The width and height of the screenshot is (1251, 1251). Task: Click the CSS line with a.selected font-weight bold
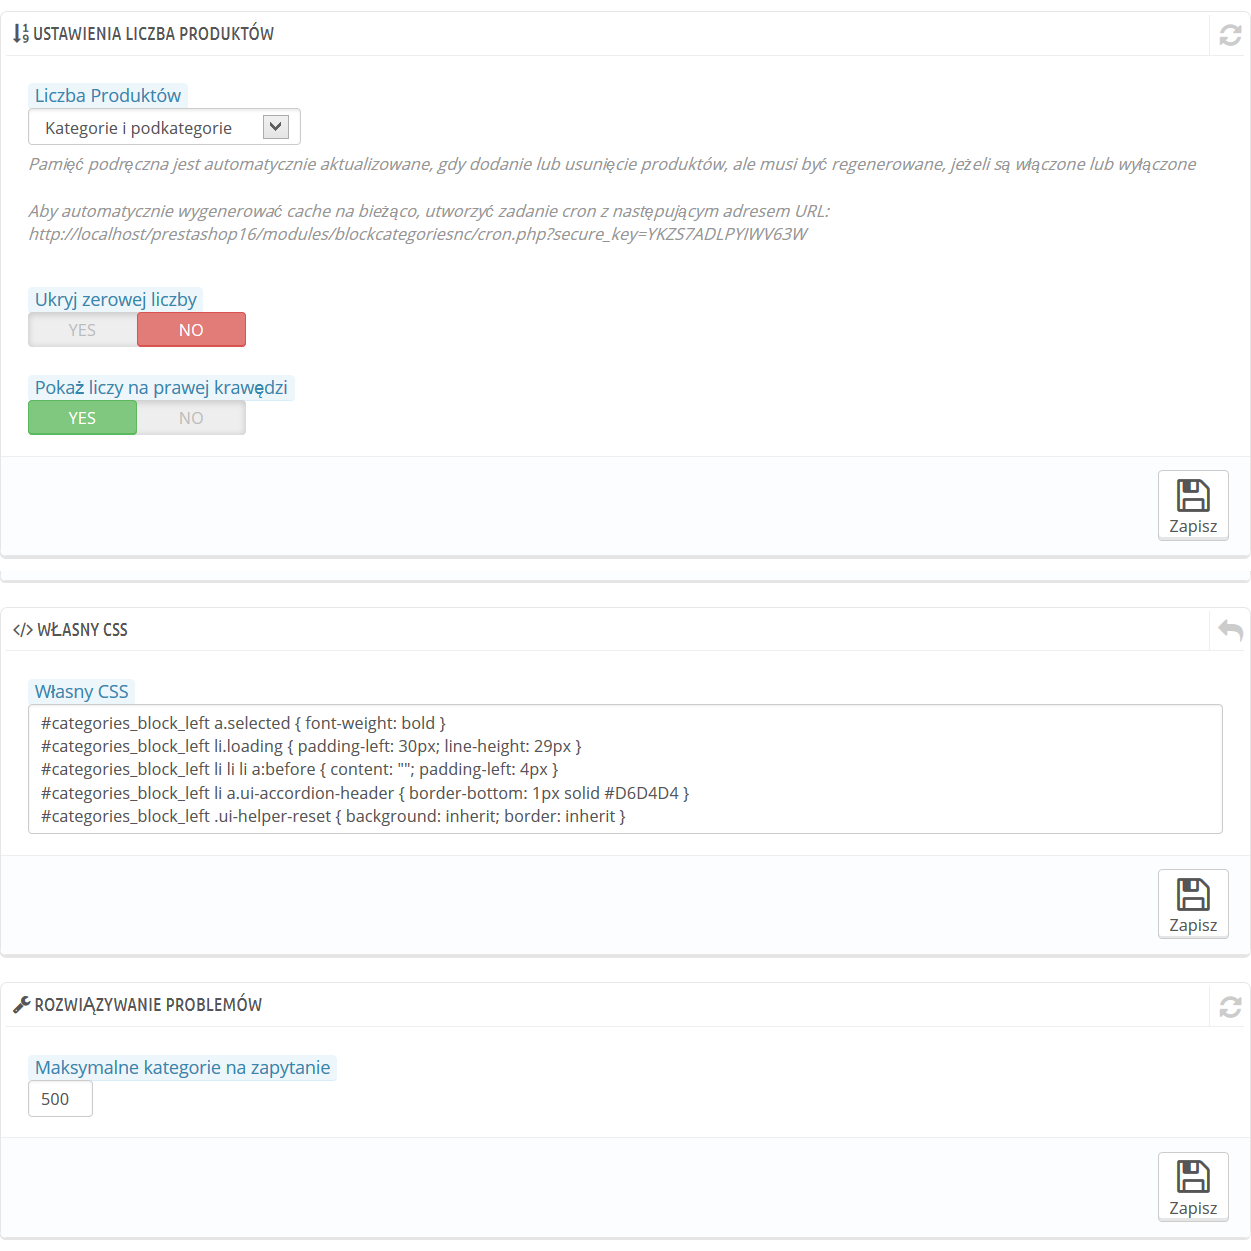pos(243,723)
